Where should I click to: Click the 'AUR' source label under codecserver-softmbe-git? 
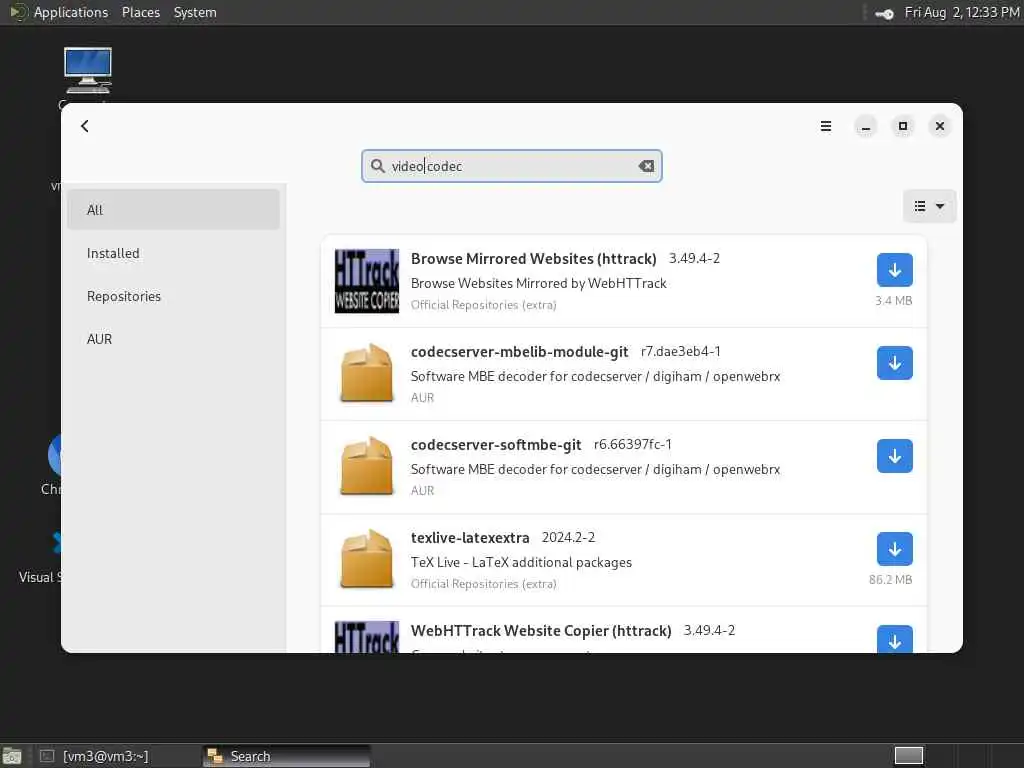pyautogui.click(x=423, y=490)
